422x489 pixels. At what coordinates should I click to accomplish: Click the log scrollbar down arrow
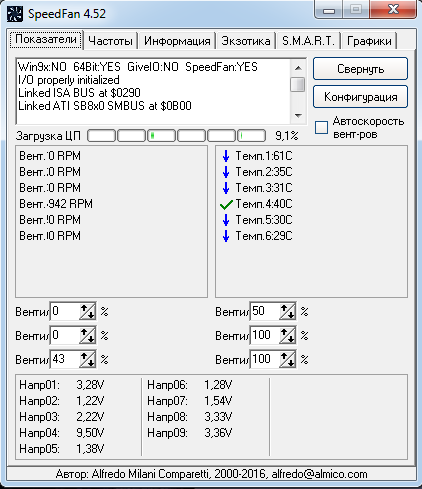(298, 116)
